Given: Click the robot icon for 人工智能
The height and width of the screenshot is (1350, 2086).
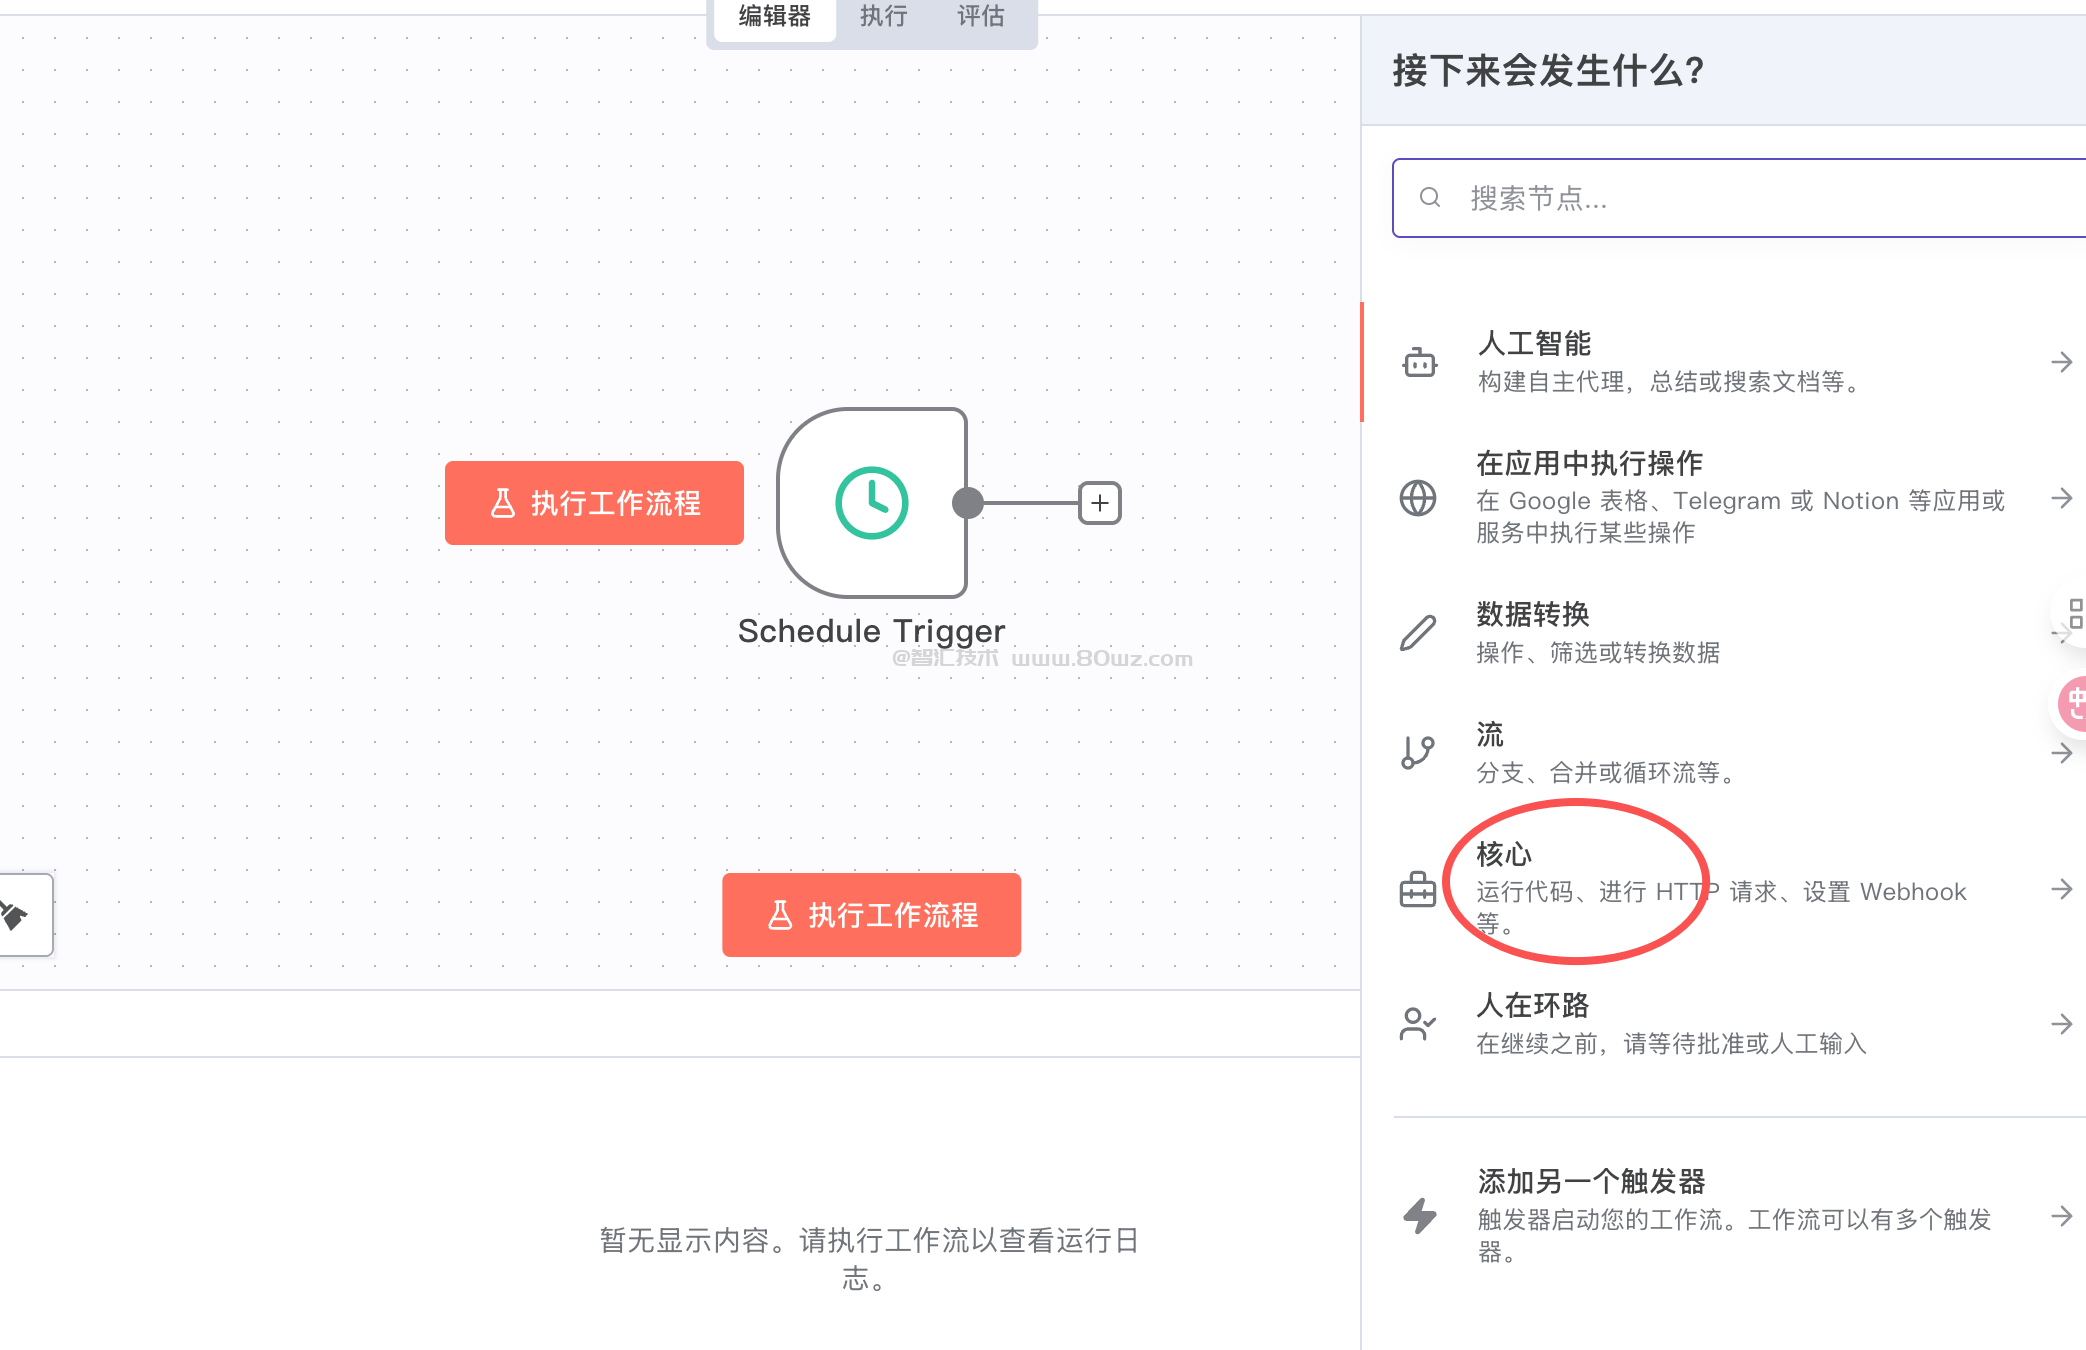Looking at the screenshot, I should [1419, 362].
